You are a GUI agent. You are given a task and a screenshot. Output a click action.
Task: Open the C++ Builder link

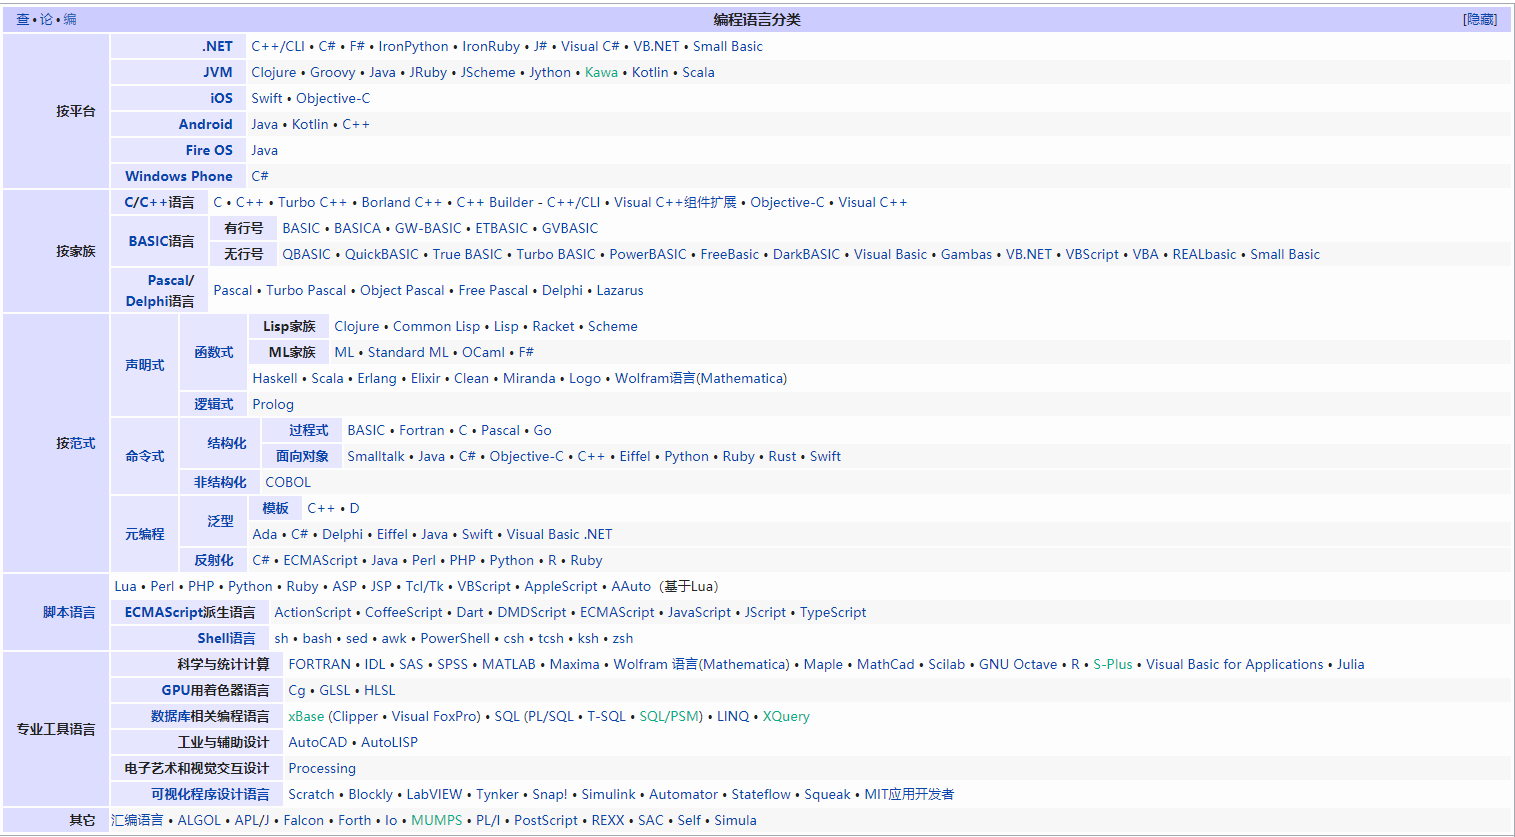(x=495, y=202)
